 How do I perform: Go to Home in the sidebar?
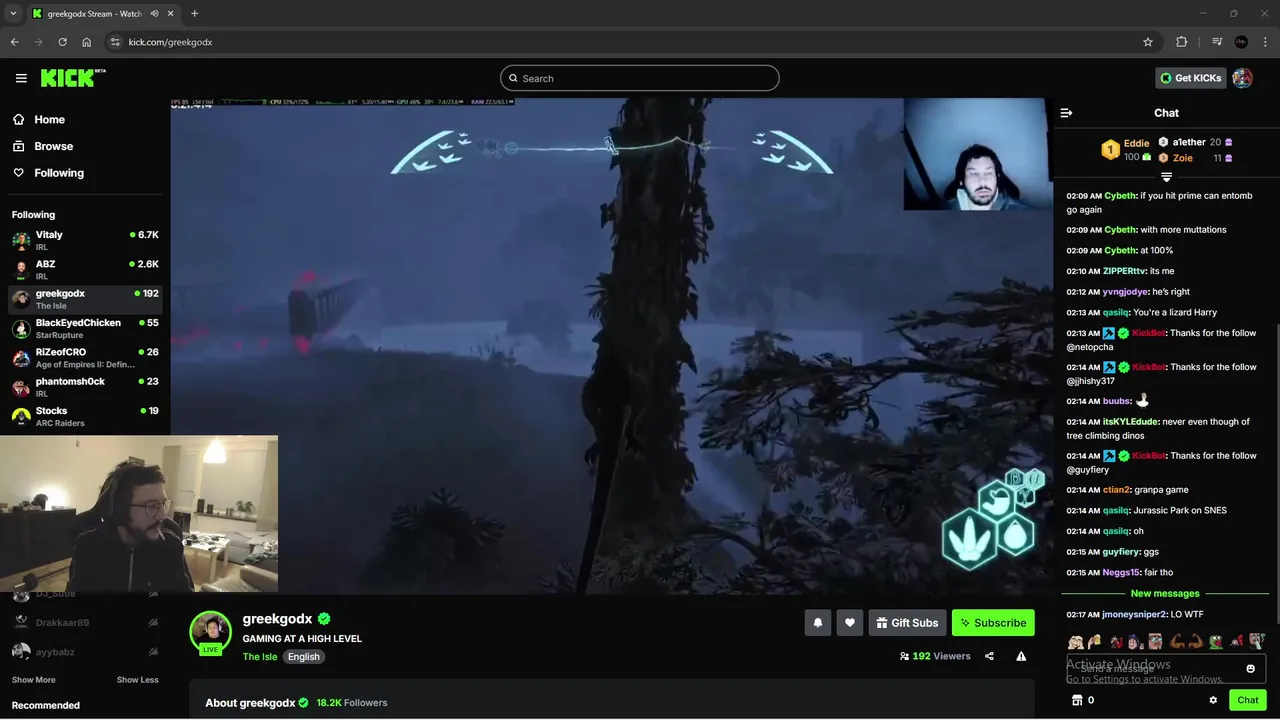tap(39, 119)
